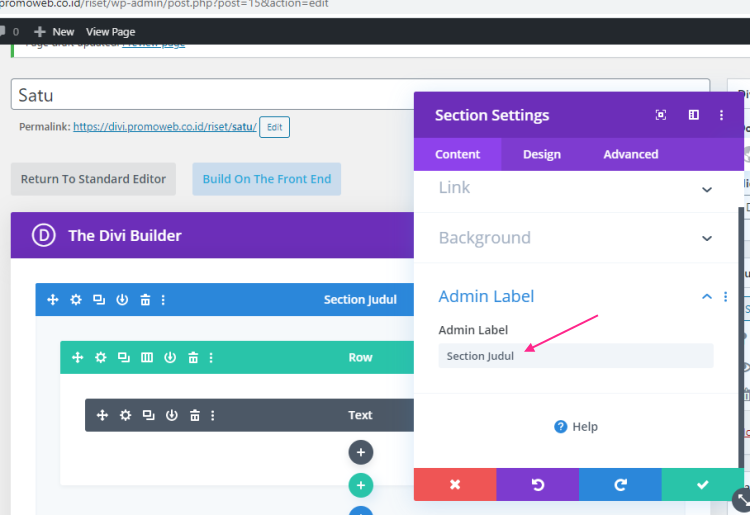Save Section Settings with green checkmark
Screen dimensions: 750x515
coord(703,485)
